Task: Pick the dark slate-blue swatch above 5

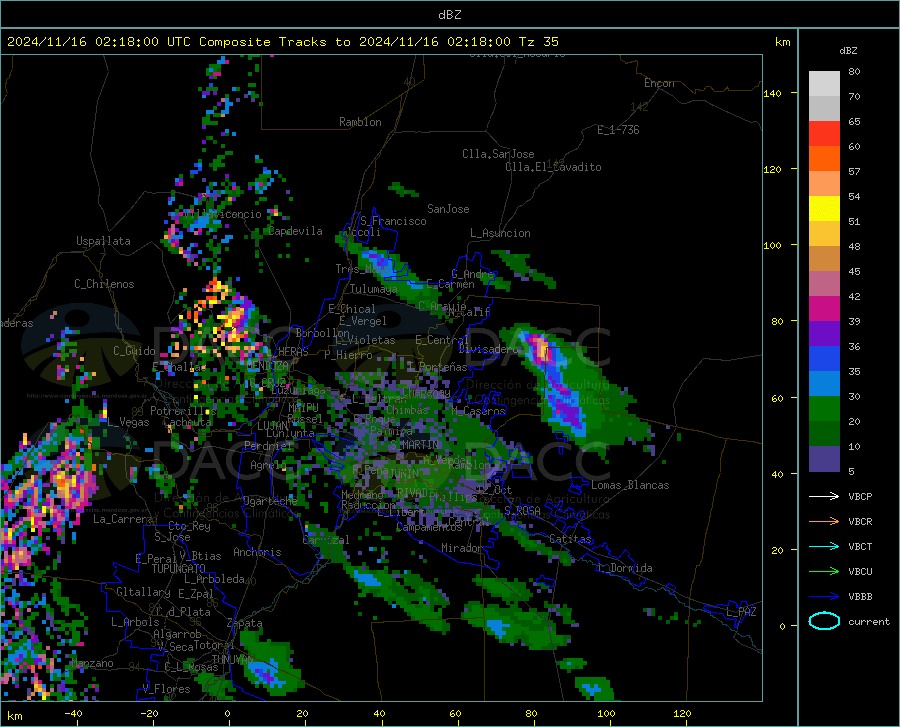Action: coord(824,459)
